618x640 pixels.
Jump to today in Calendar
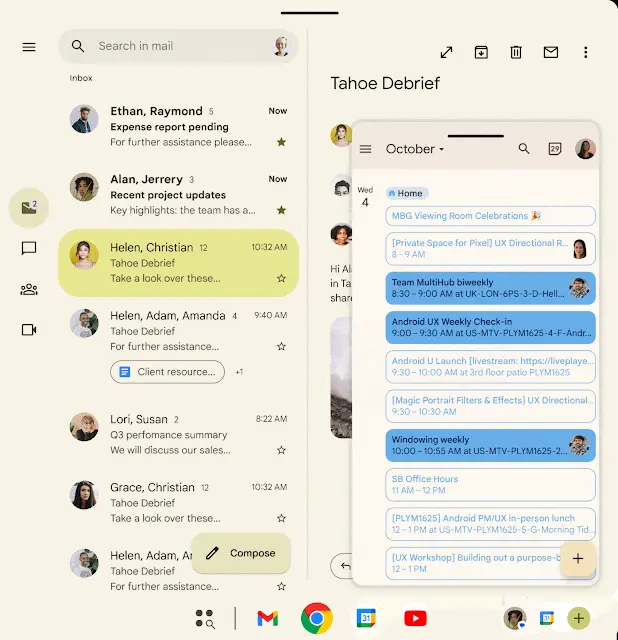(x=555, y=149)
